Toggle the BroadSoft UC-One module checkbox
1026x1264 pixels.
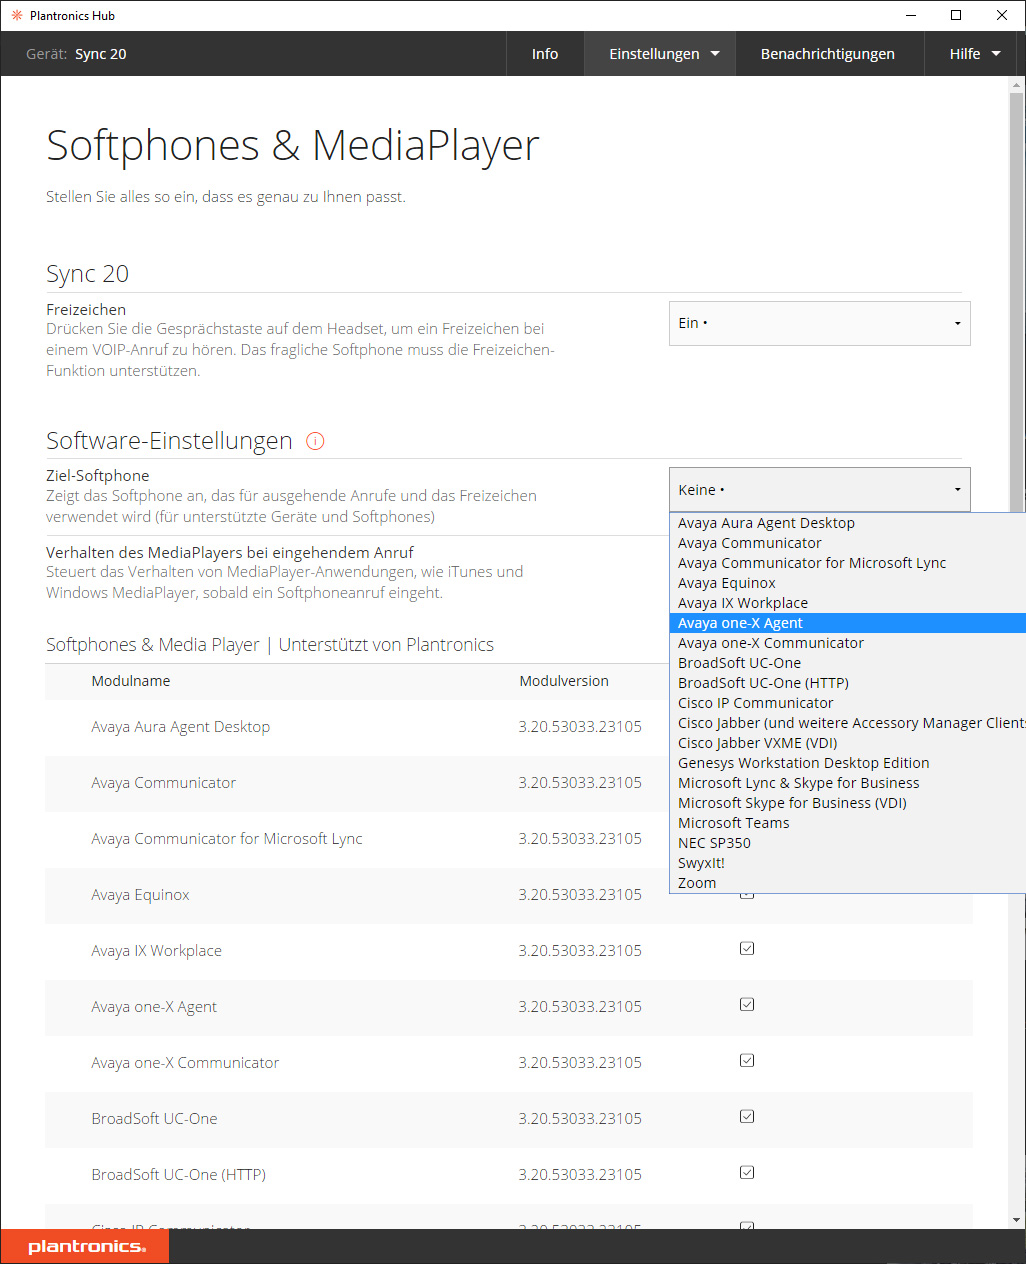click(747, 1117)
